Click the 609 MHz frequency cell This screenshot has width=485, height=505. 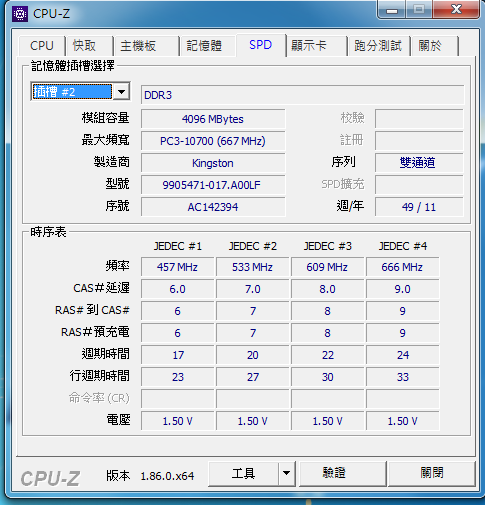coord(328,267)
